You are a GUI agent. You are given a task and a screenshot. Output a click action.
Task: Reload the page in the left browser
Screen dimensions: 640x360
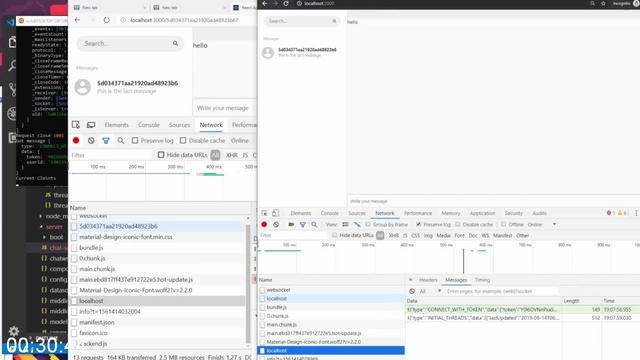coord(107,20)
